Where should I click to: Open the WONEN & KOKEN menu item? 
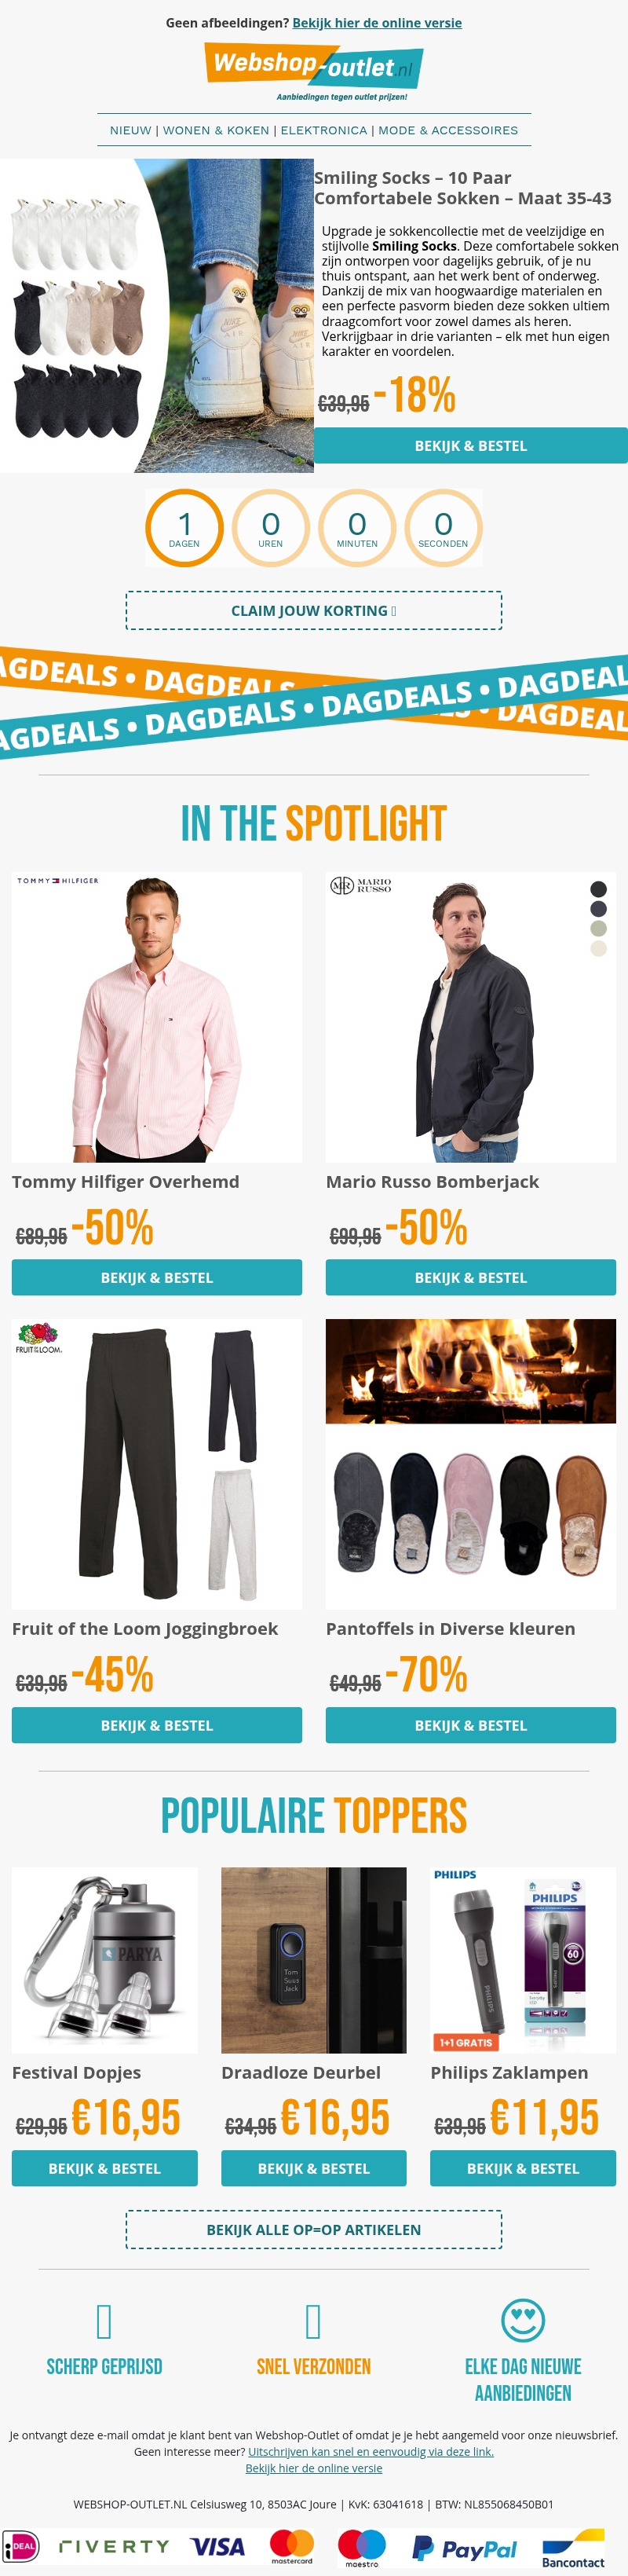click(216, 130)
